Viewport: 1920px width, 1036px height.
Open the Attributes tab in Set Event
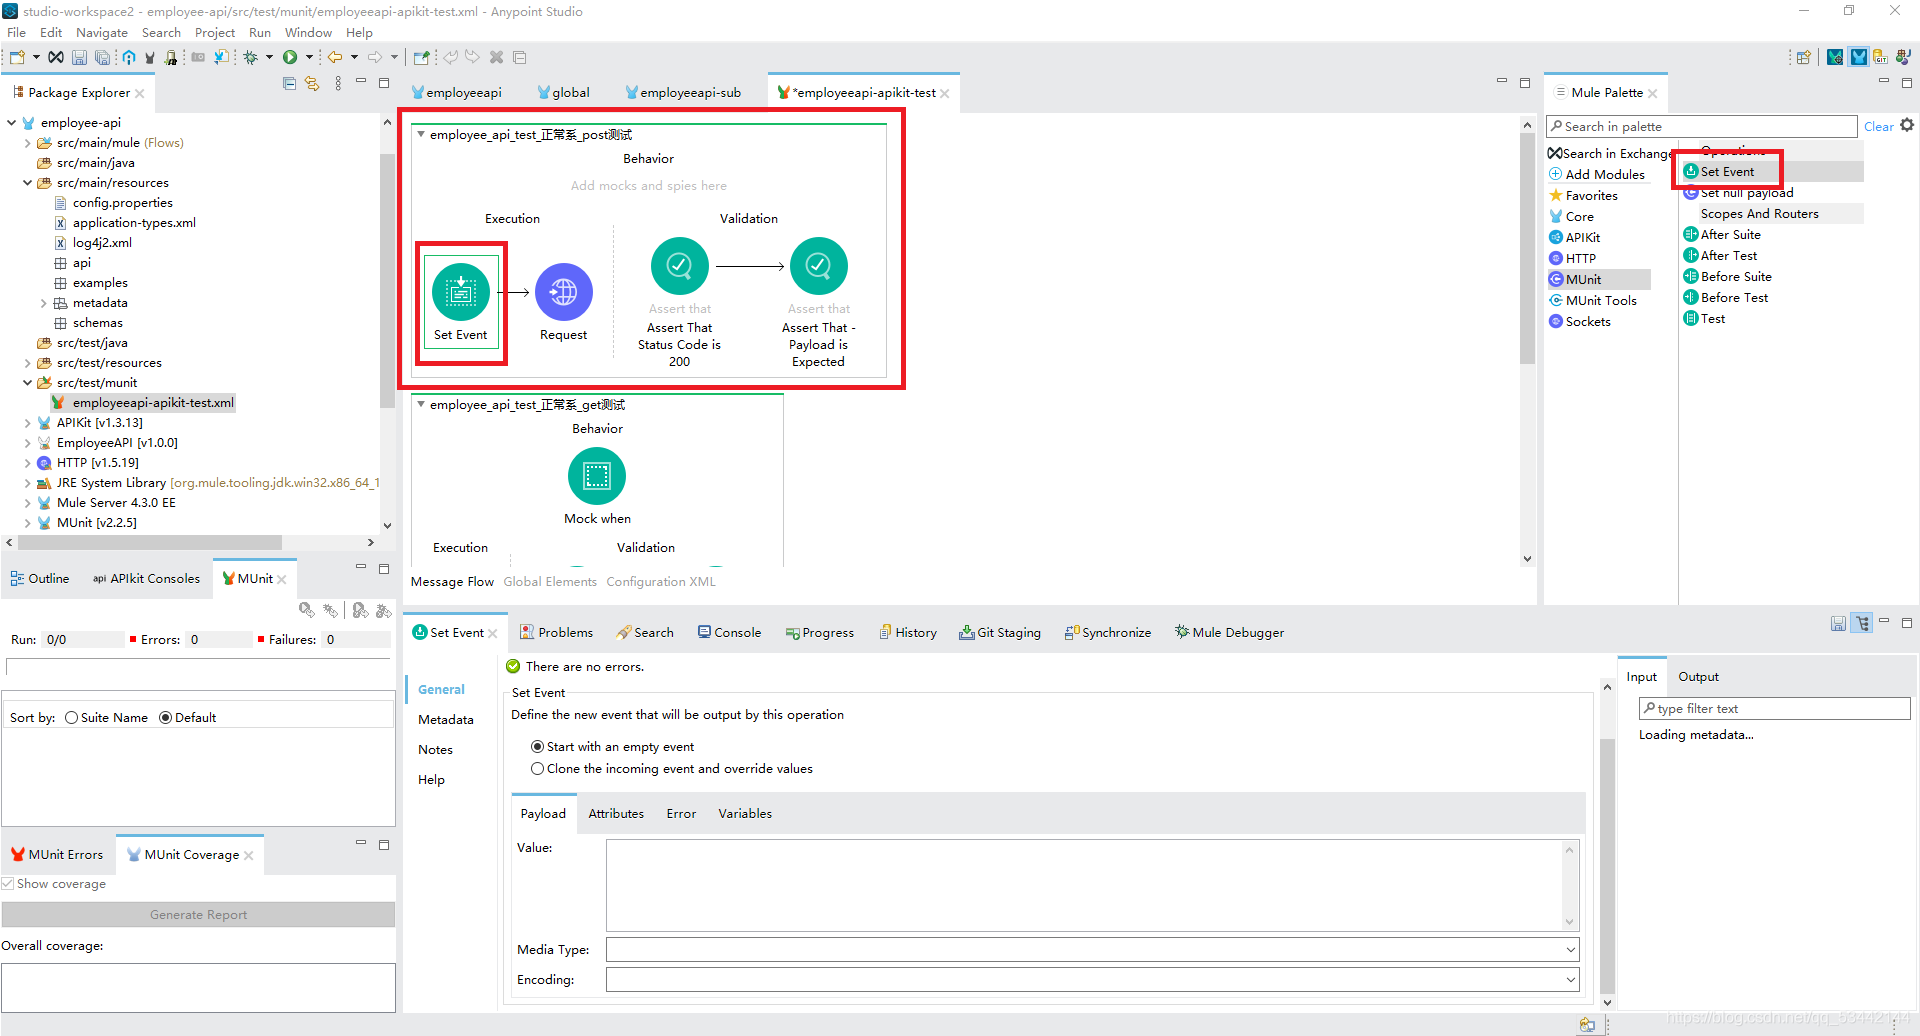coord(616,813)
